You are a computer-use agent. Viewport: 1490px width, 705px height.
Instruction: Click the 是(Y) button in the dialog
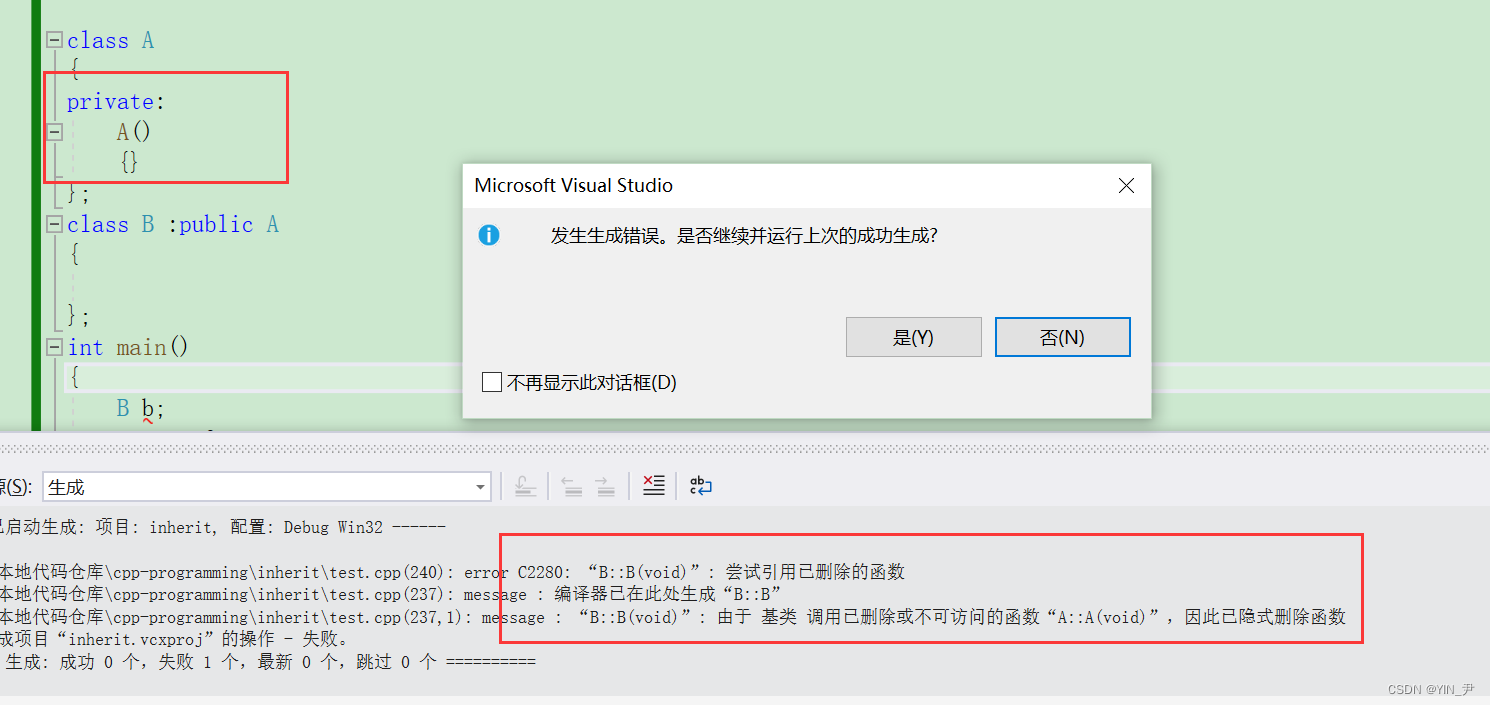tap(913, 337)
